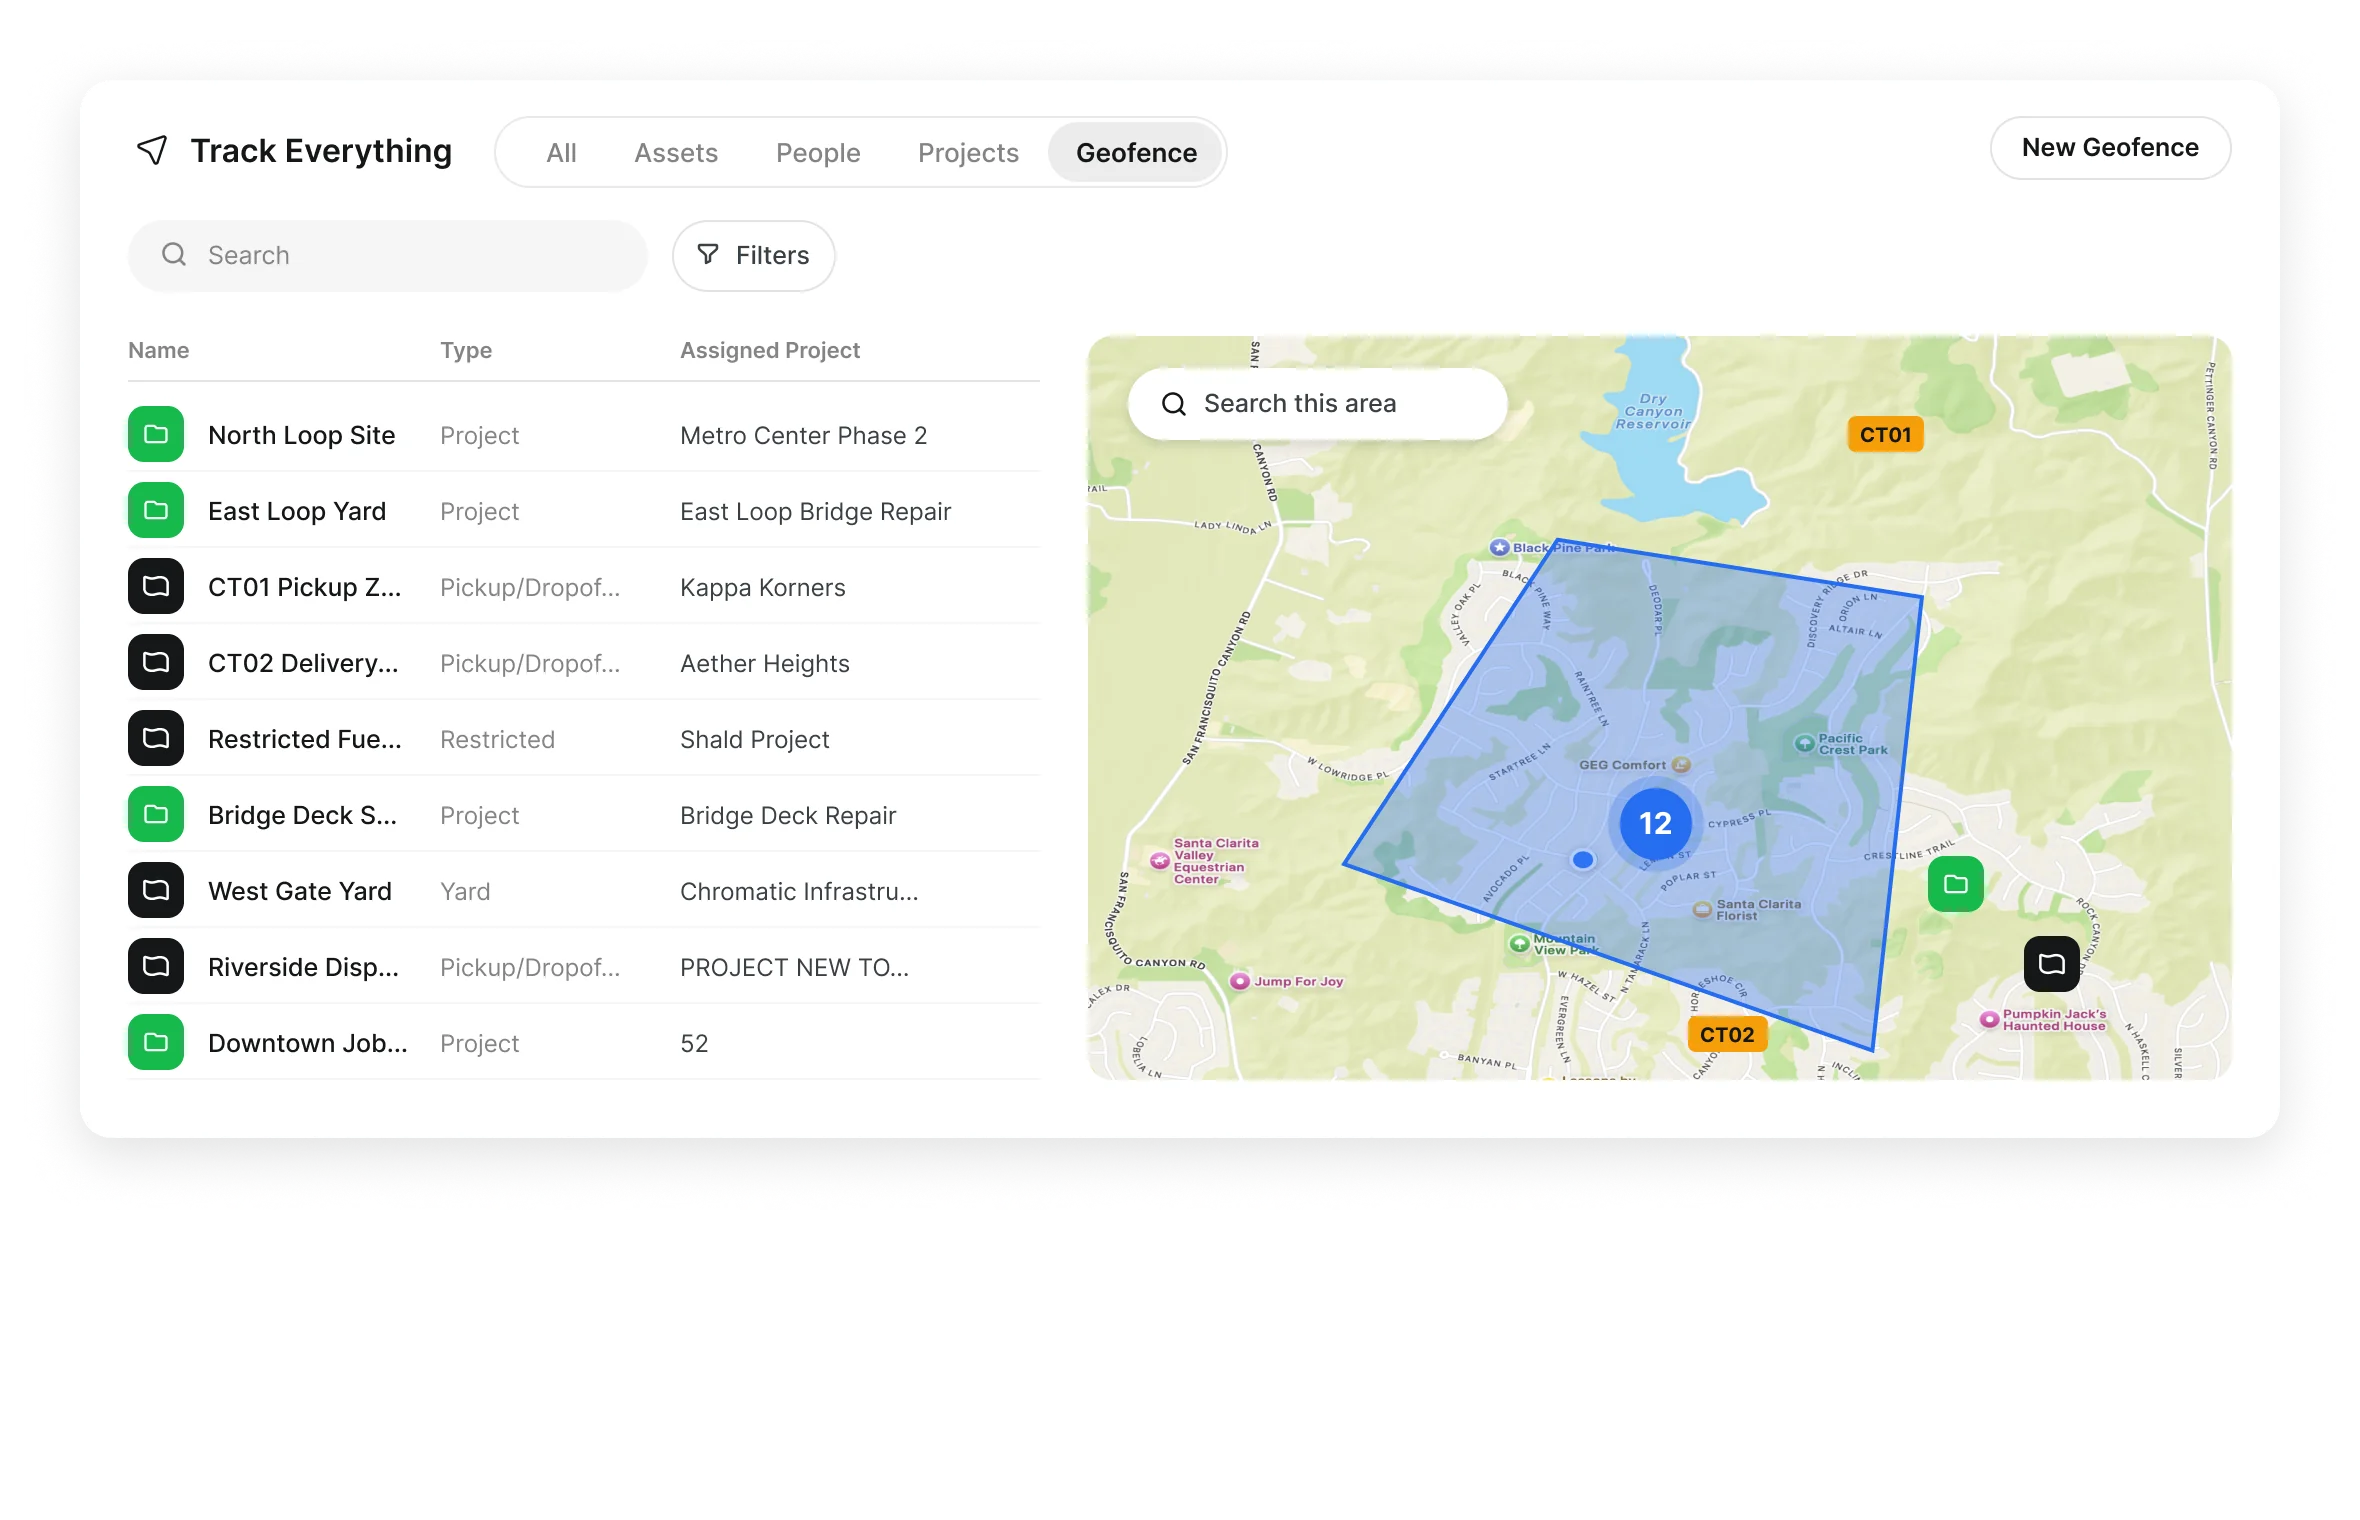The height and width of the screenshot is (1520, 2360).
Task: Click the green folder icon for Bridge Deck S...
Action: pos(156,814)
